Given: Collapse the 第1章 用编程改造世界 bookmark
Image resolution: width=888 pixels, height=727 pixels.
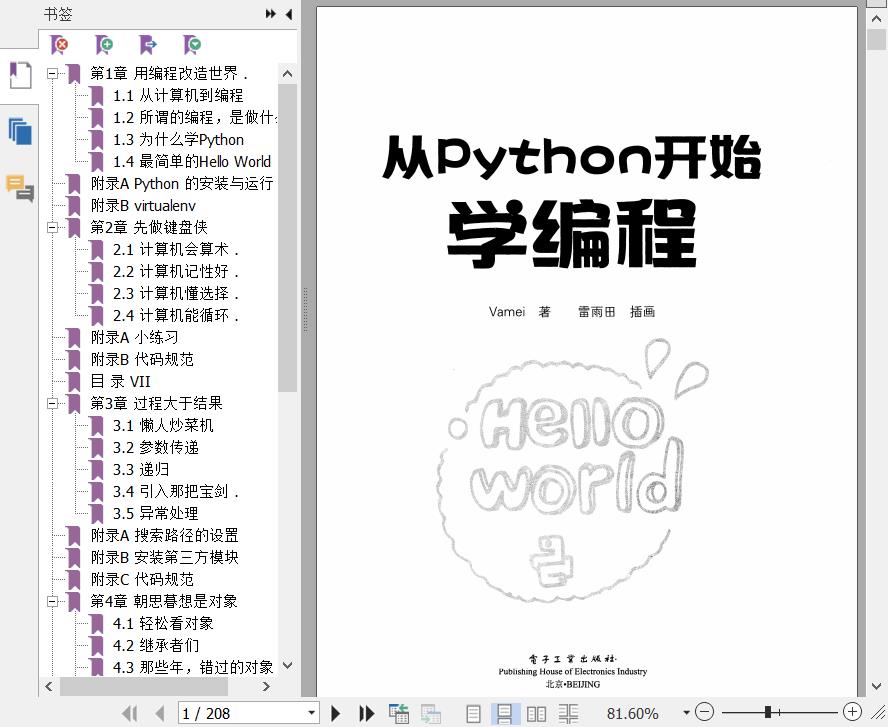Looking at the screenshot, I should 53,74.
